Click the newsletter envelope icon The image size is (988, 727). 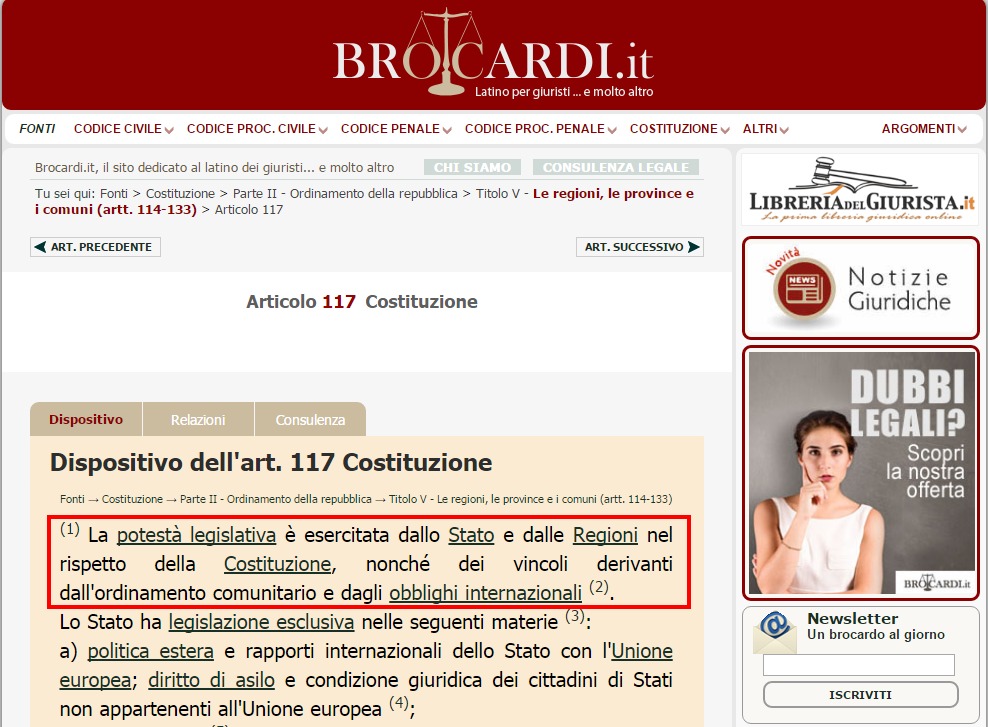(776, 633)
